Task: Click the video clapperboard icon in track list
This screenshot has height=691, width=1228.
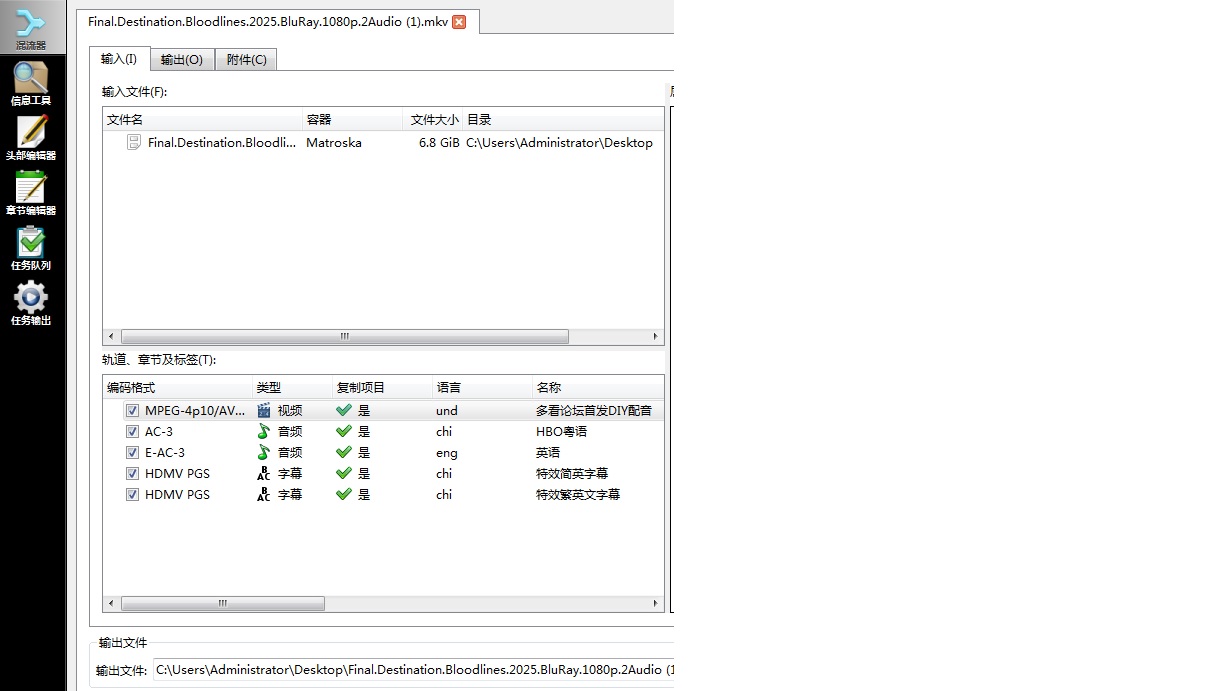Action: [x=264, y=411]
